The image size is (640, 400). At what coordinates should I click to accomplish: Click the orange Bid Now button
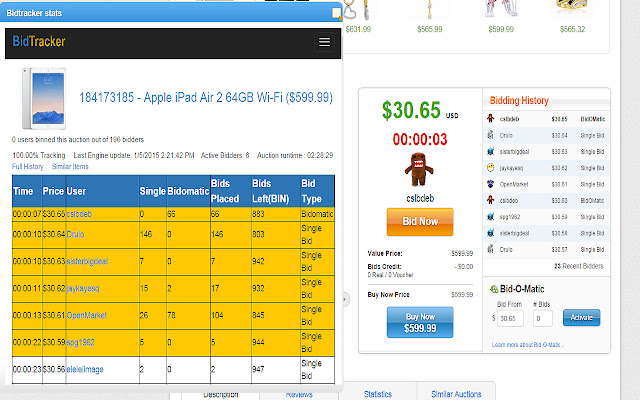tap(420, 222)
